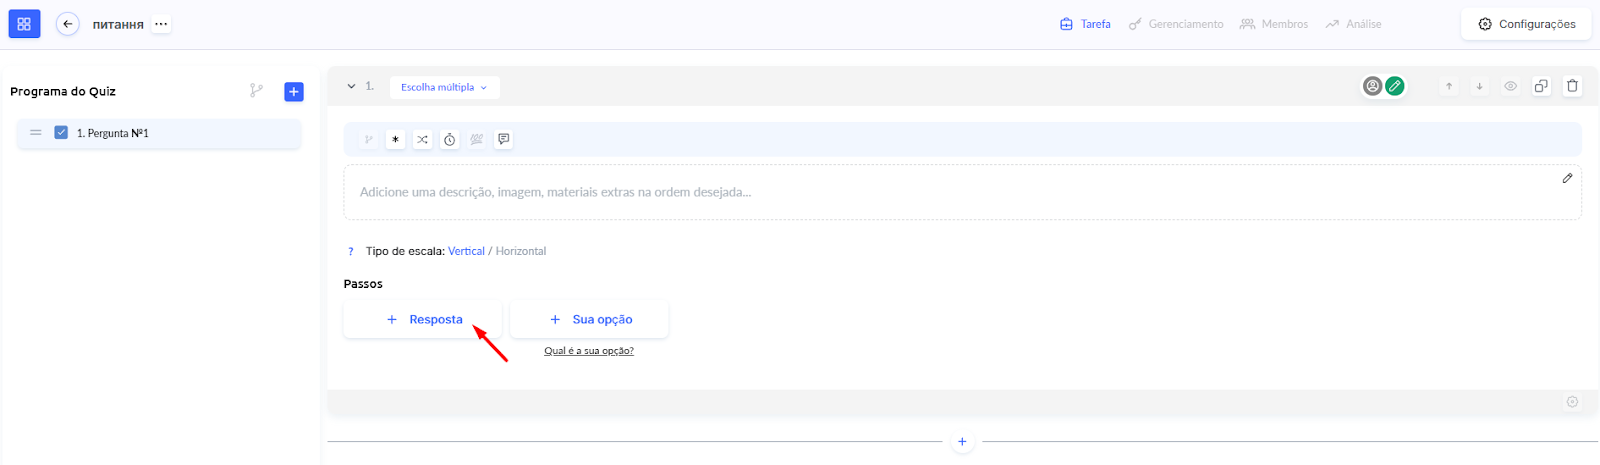Open the comment icon in question toolbar

pos(504,139)
